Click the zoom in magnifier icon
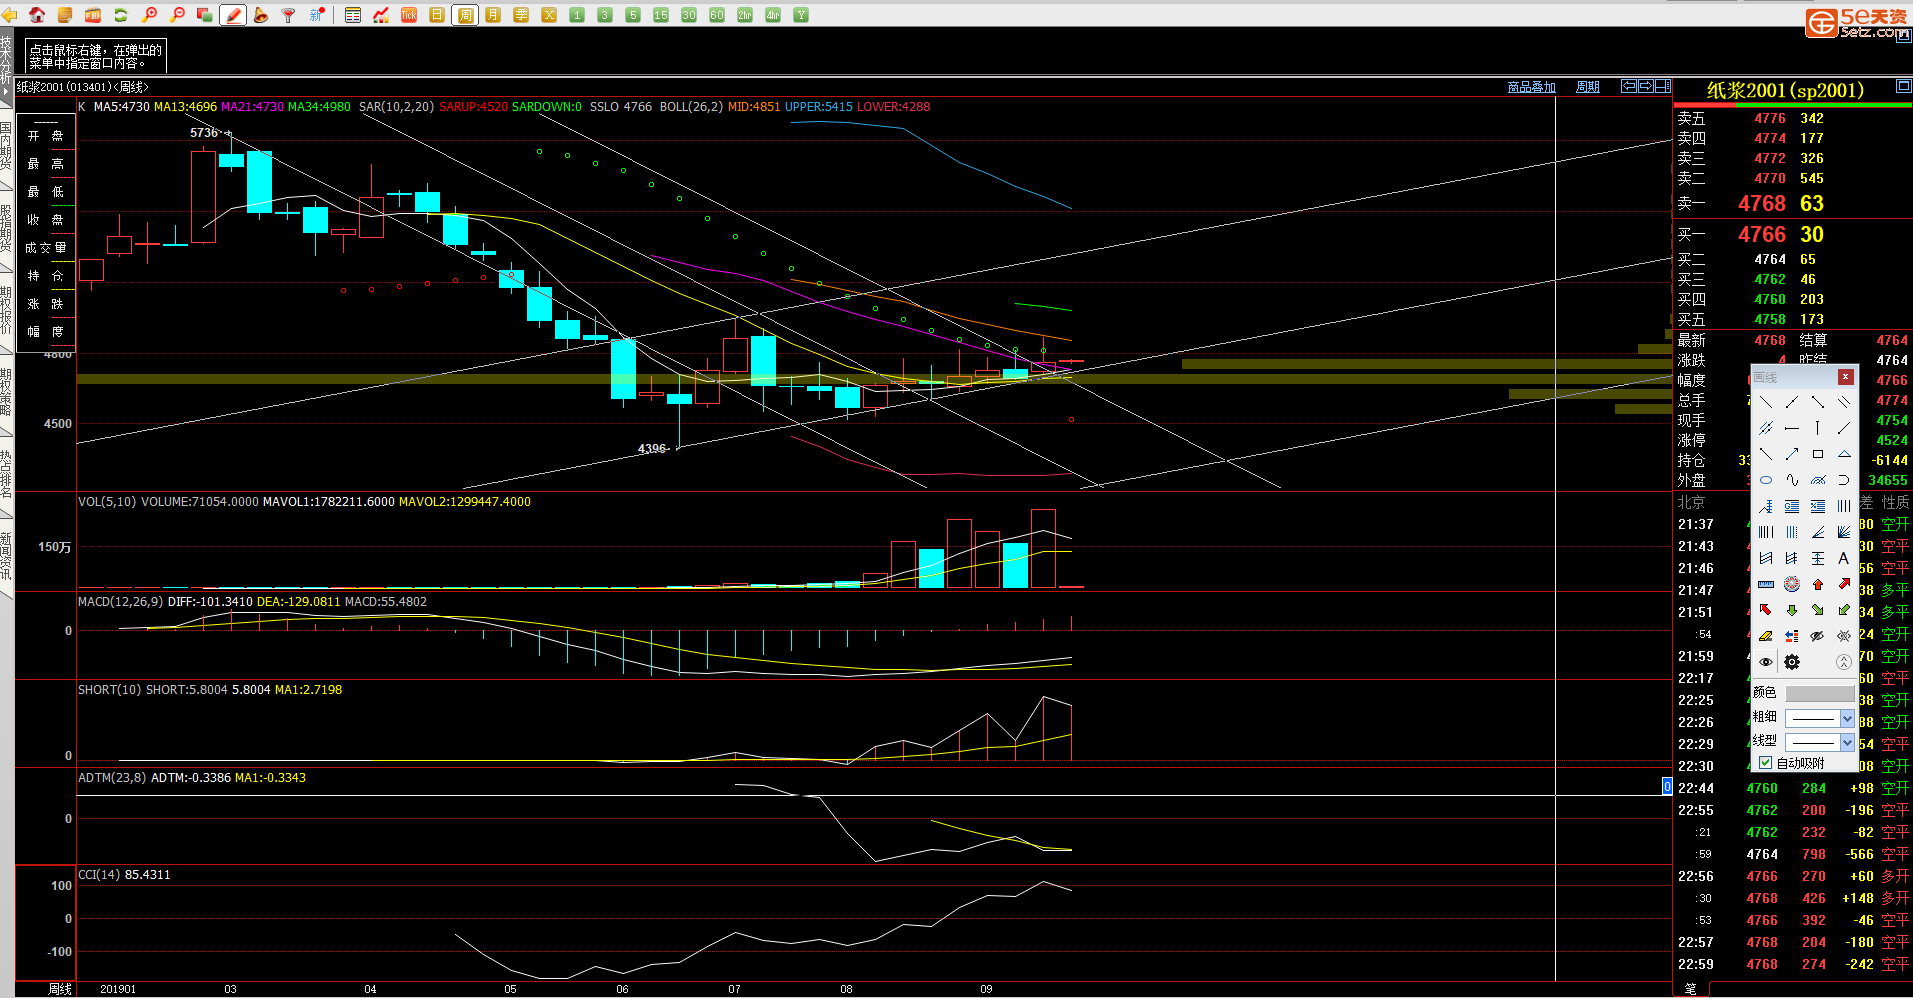Screen dimensions: 1913x998 [149, 15]
